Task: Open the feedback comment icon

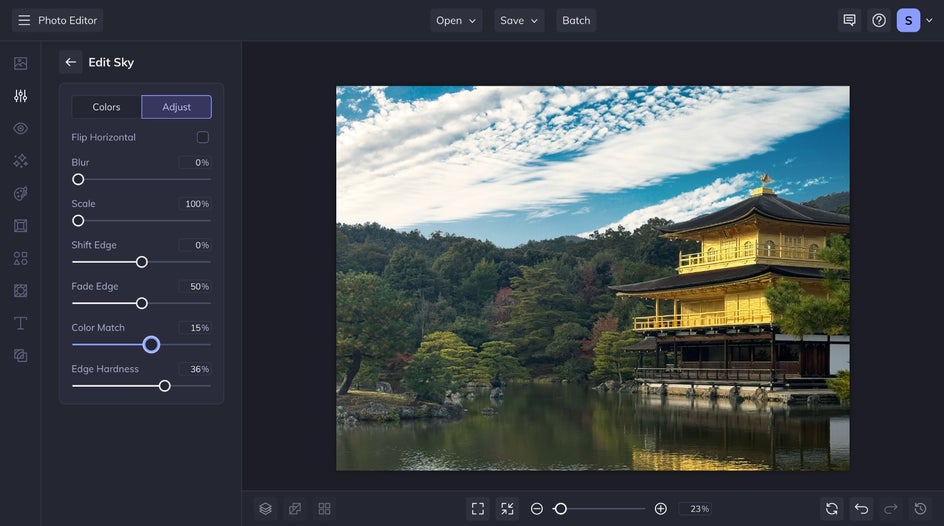Action: click(x=849, y=20)
